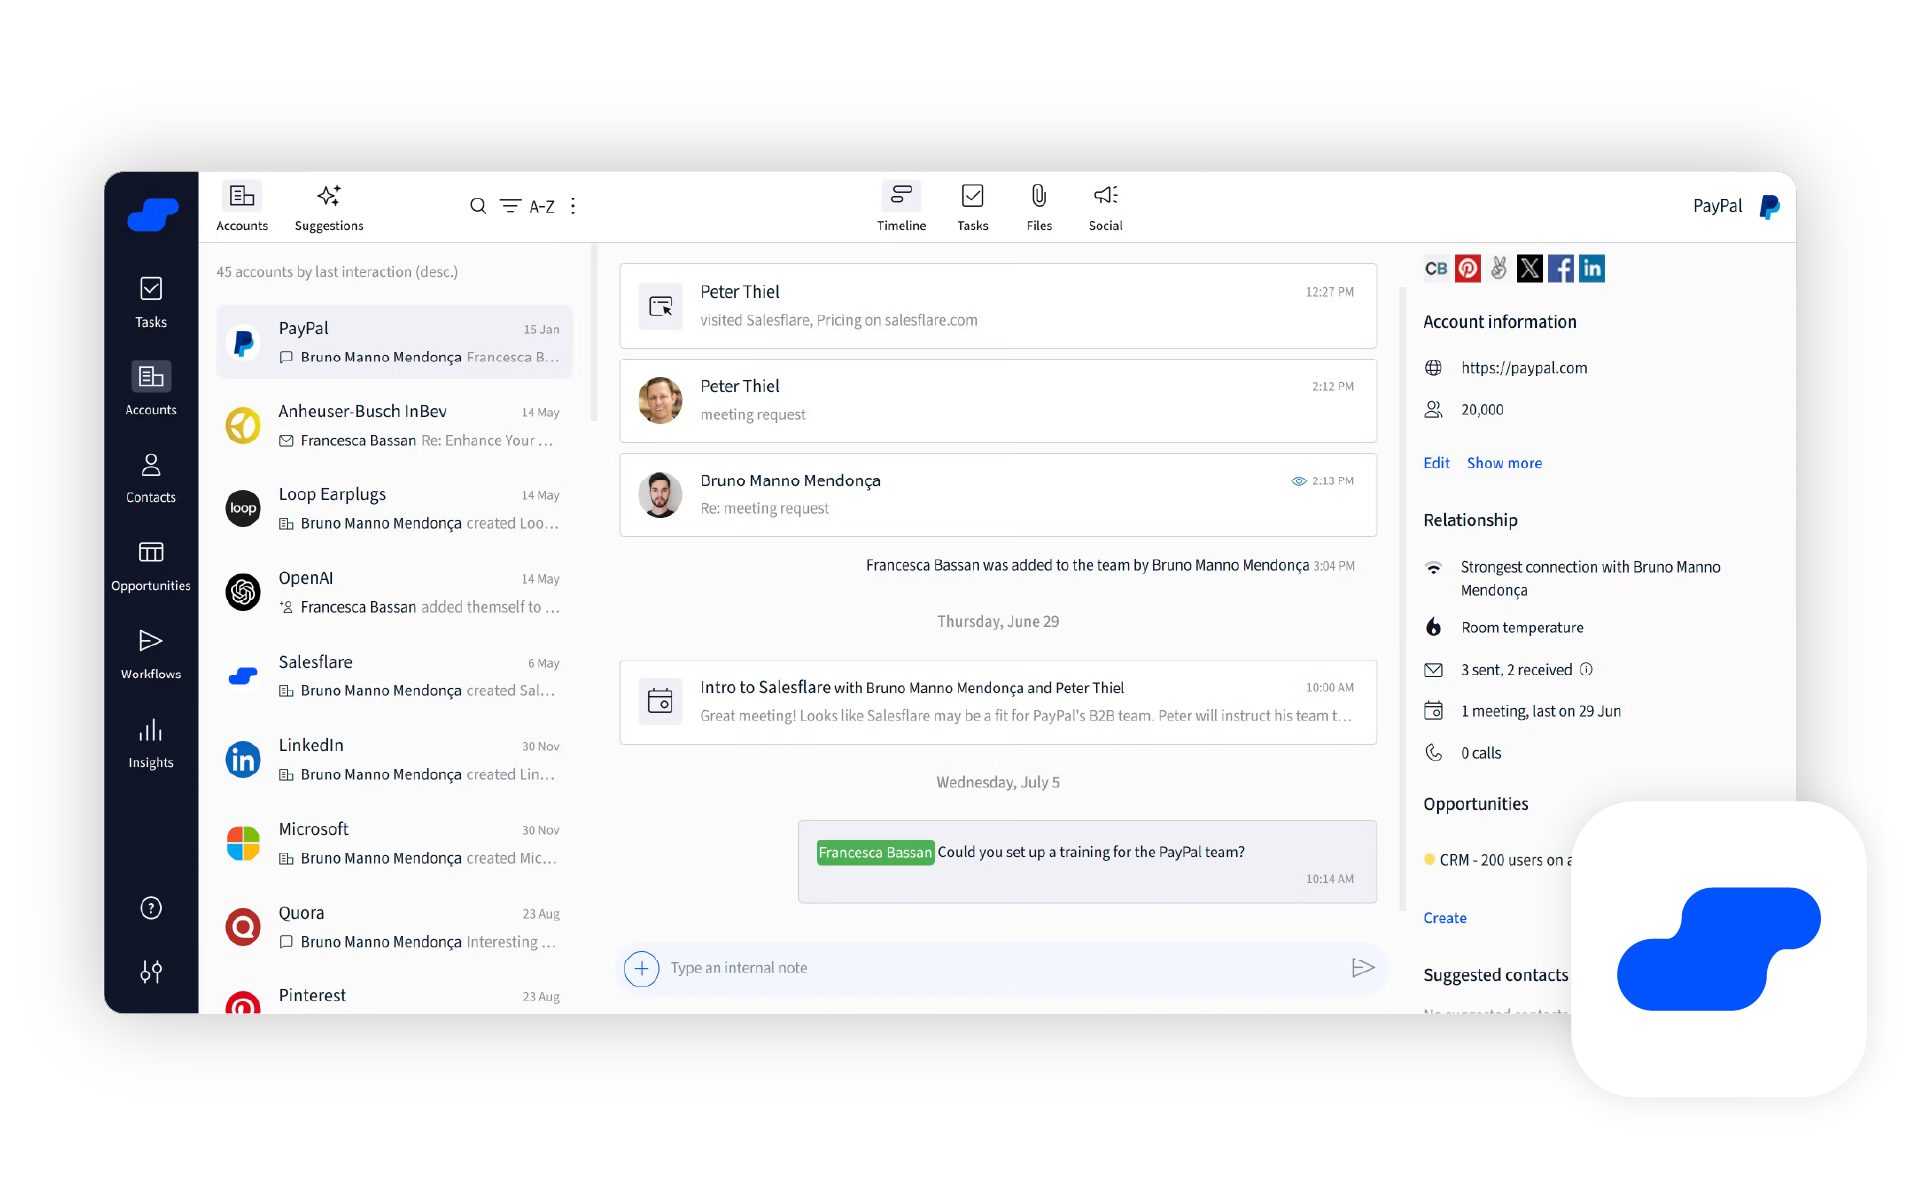Screen dimensions: 1921x1201
Task: Click Francesca Bassan's training note
Action: (x=1087, y=862)
